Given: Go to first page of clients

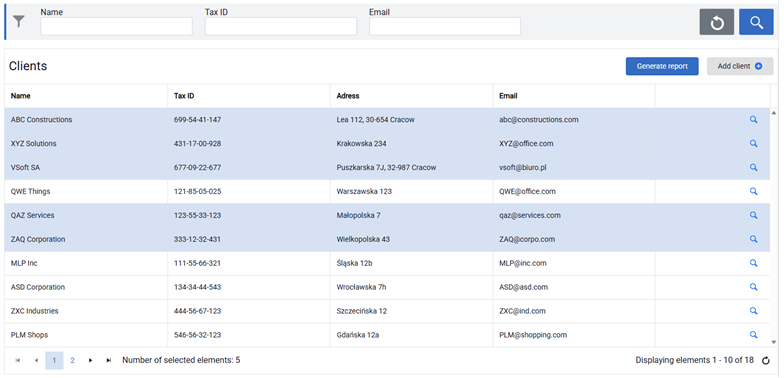Looking at the screenshot, I should pyautogui.click(x=18, y=360).
